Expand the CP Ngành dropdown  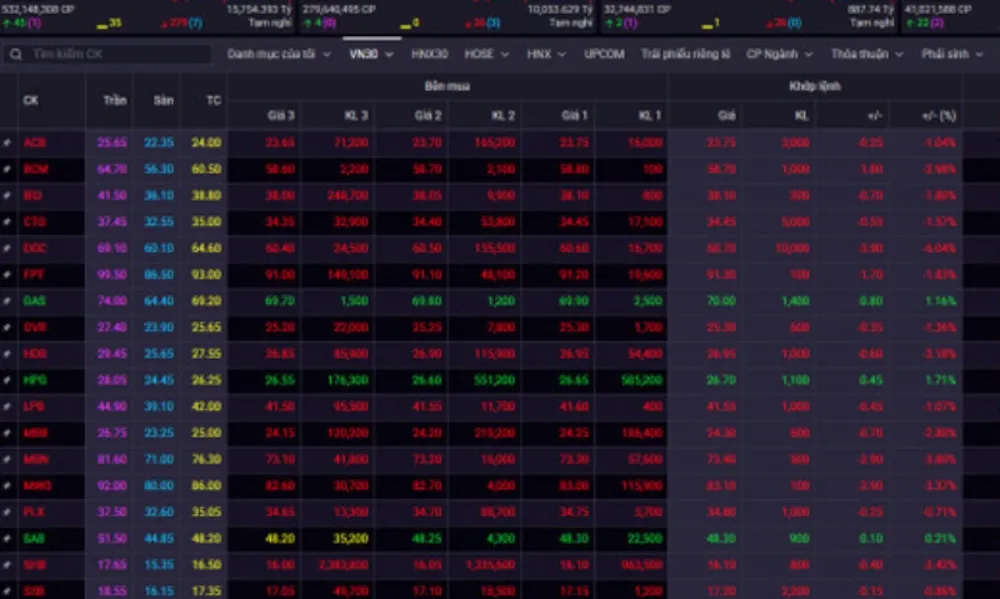779,54
